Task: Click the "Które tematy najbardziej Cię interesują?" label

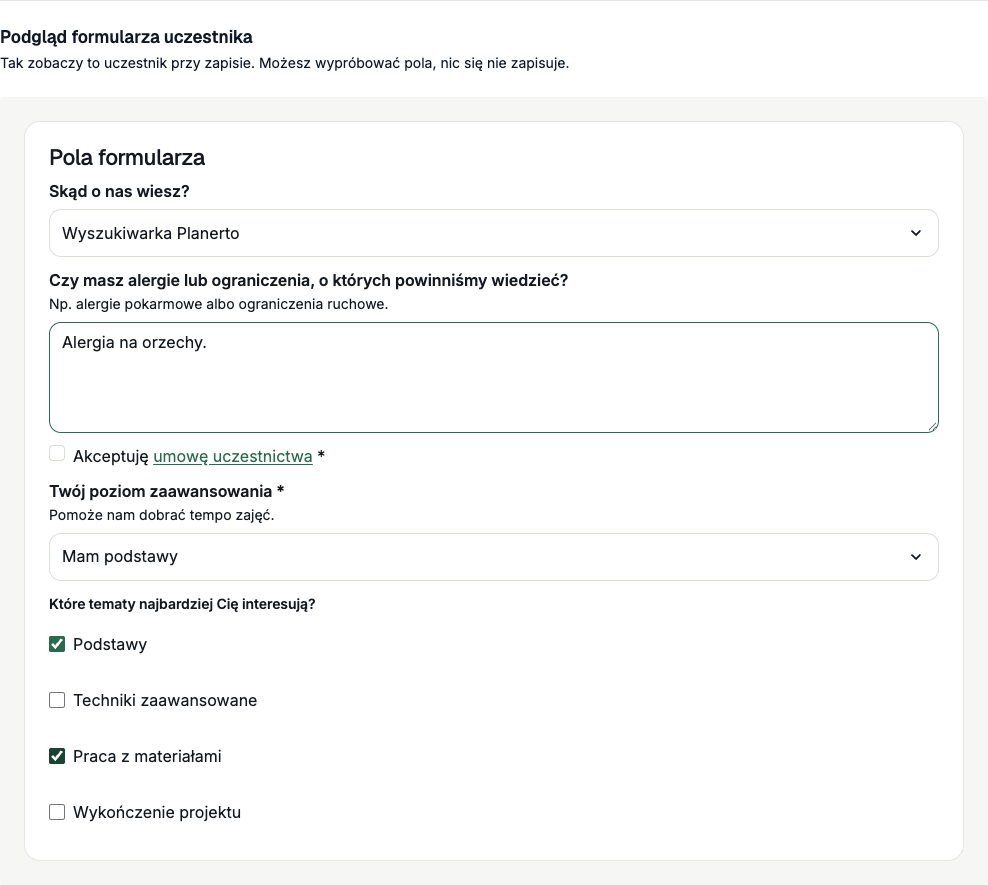Action: click(182, 604)
